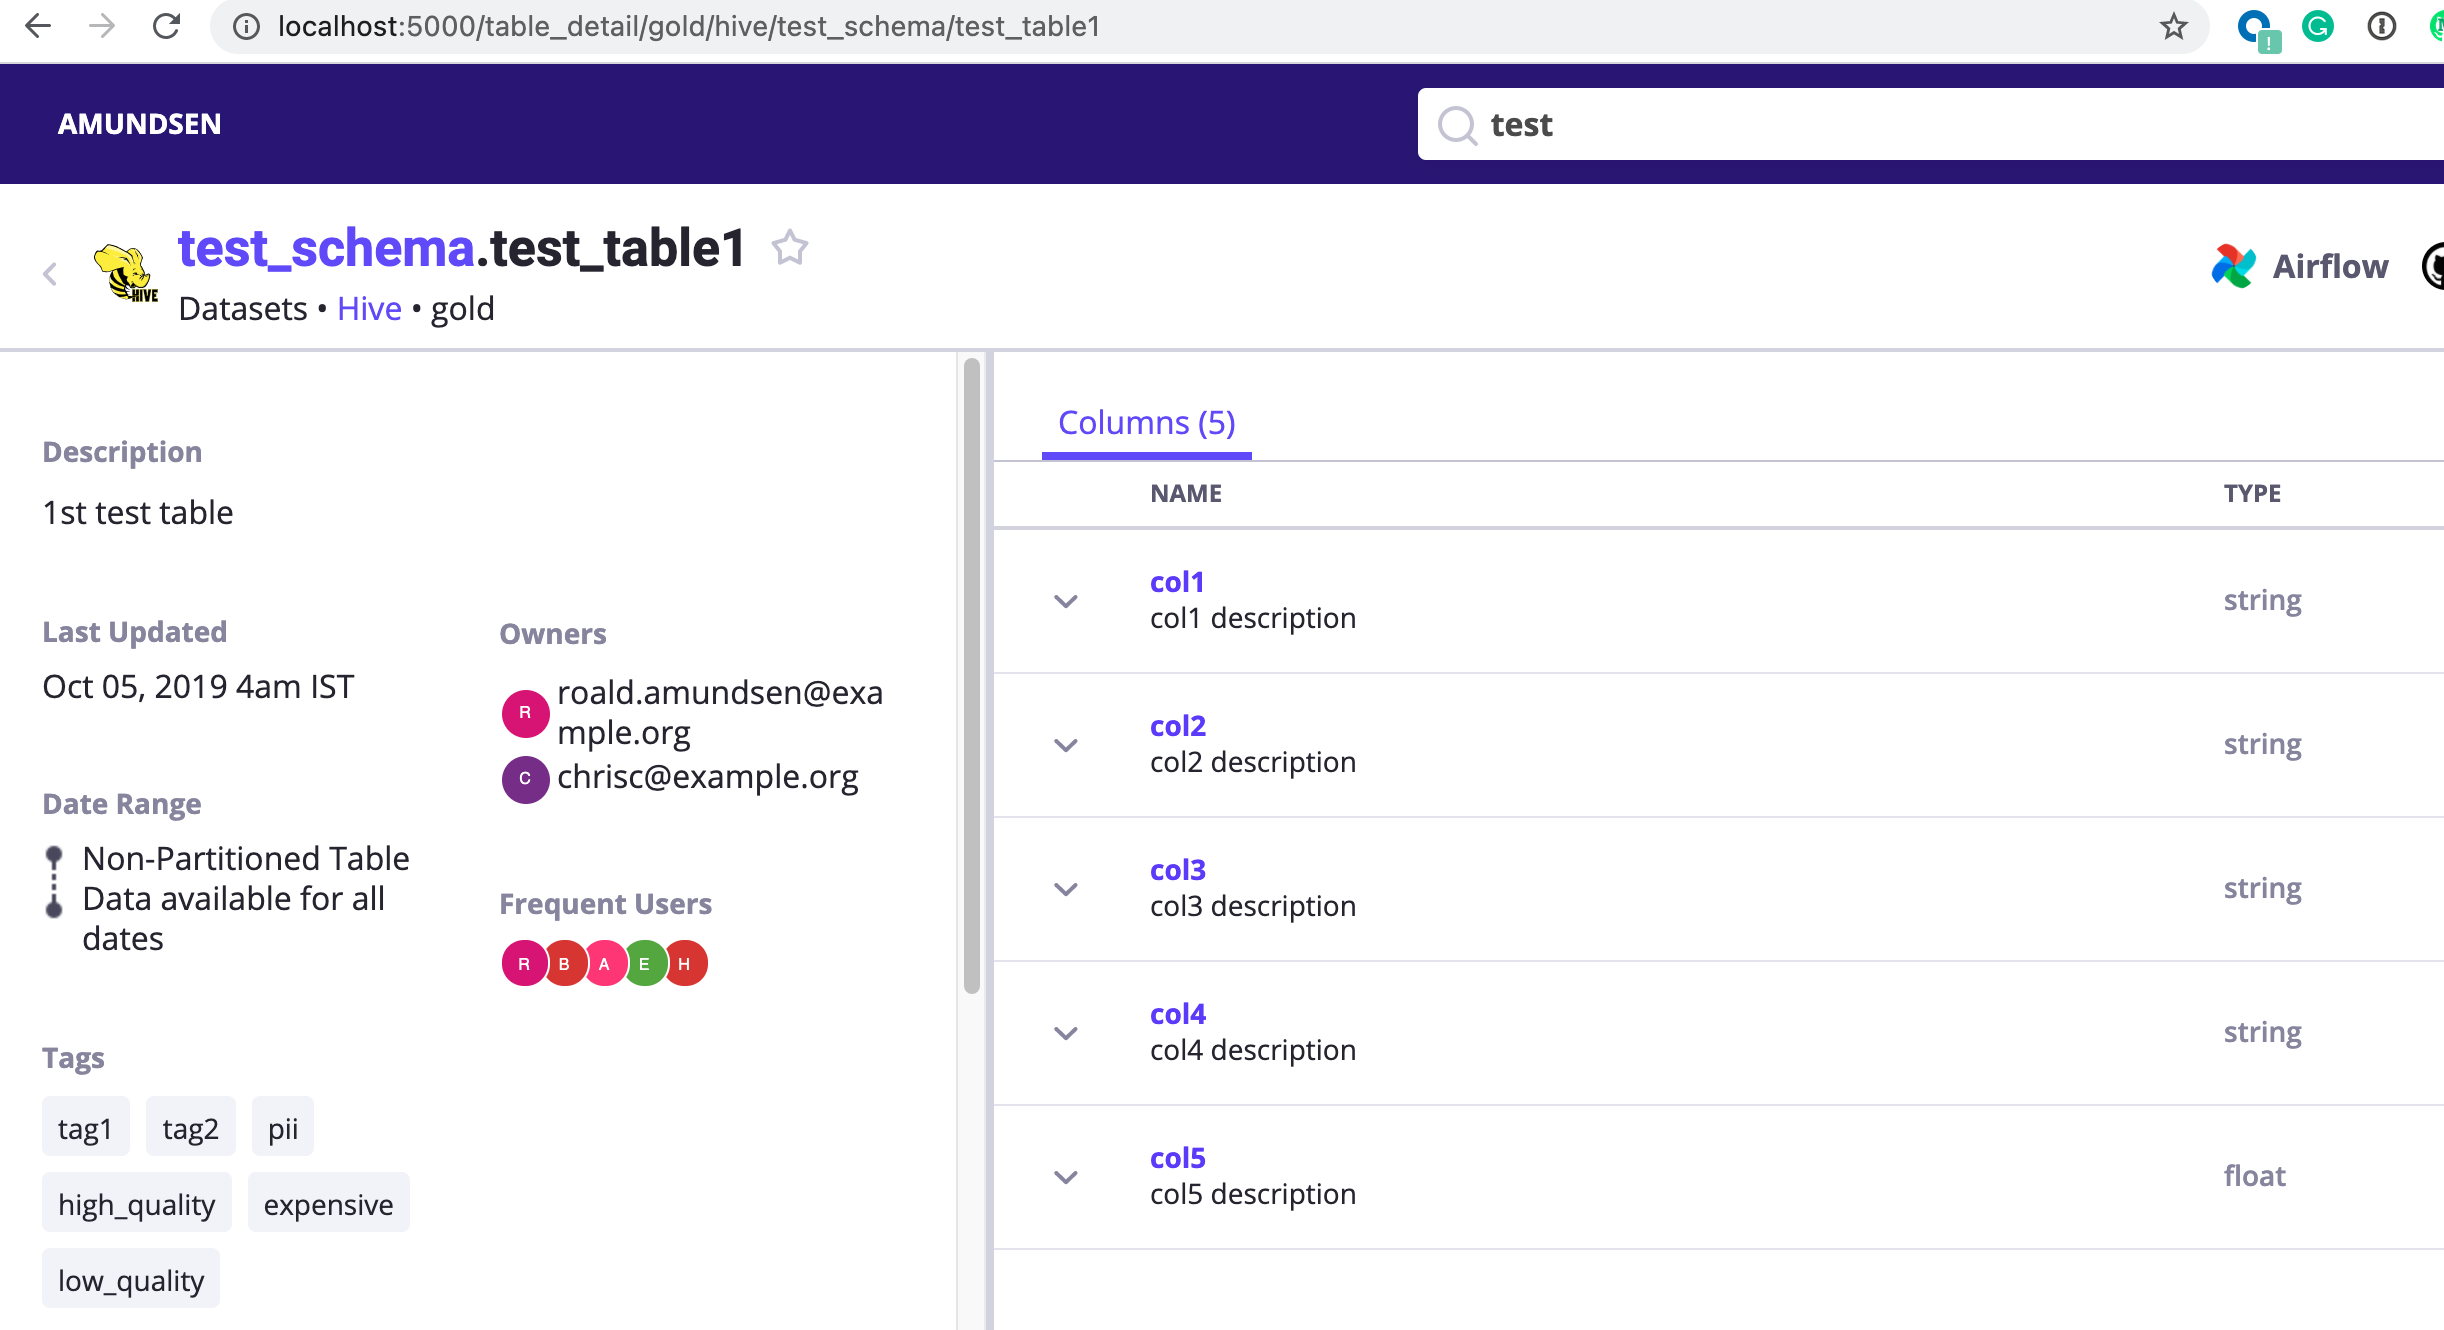The height and width of the screenshot is (1330, 2444).
Task: Expand the col5 column details
Action: coord(1066,1177)
